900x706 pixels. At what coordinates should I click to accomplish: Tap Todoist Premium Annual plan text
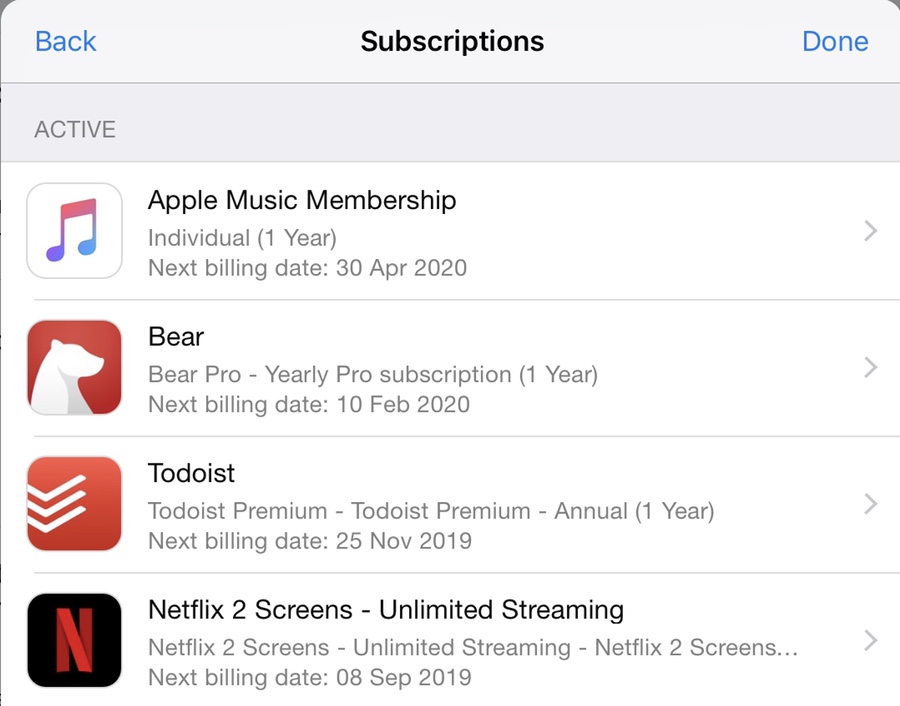(x=430, y=511)
